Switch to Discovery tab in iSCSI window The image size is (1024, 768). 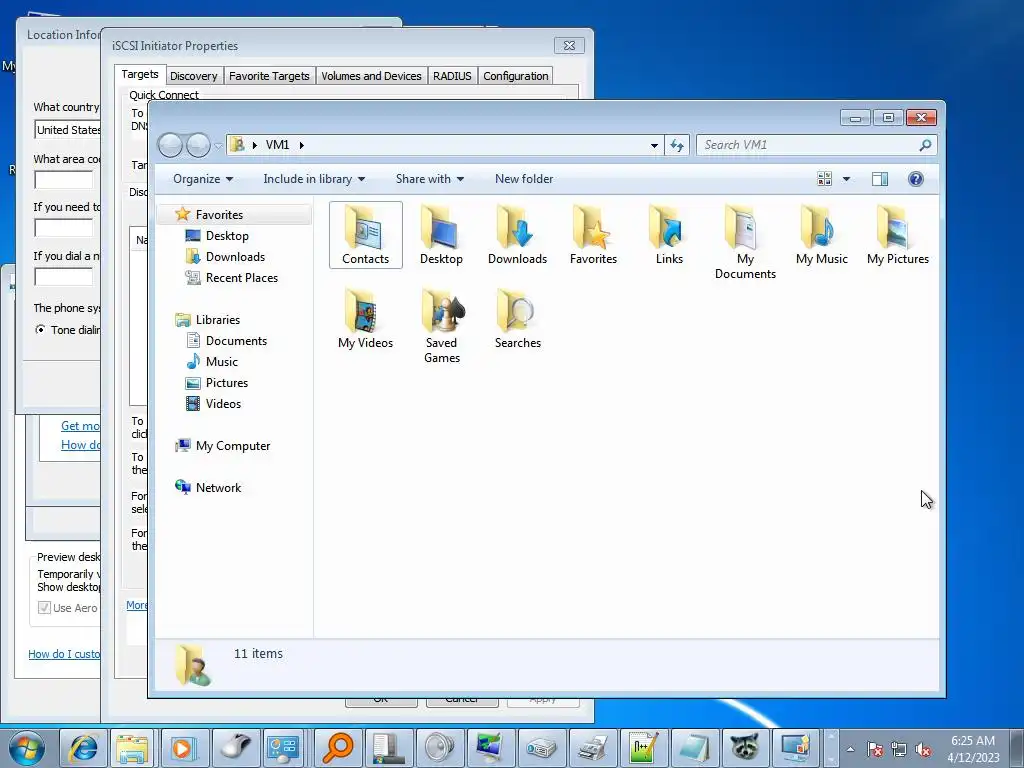(x=194, y=76)
